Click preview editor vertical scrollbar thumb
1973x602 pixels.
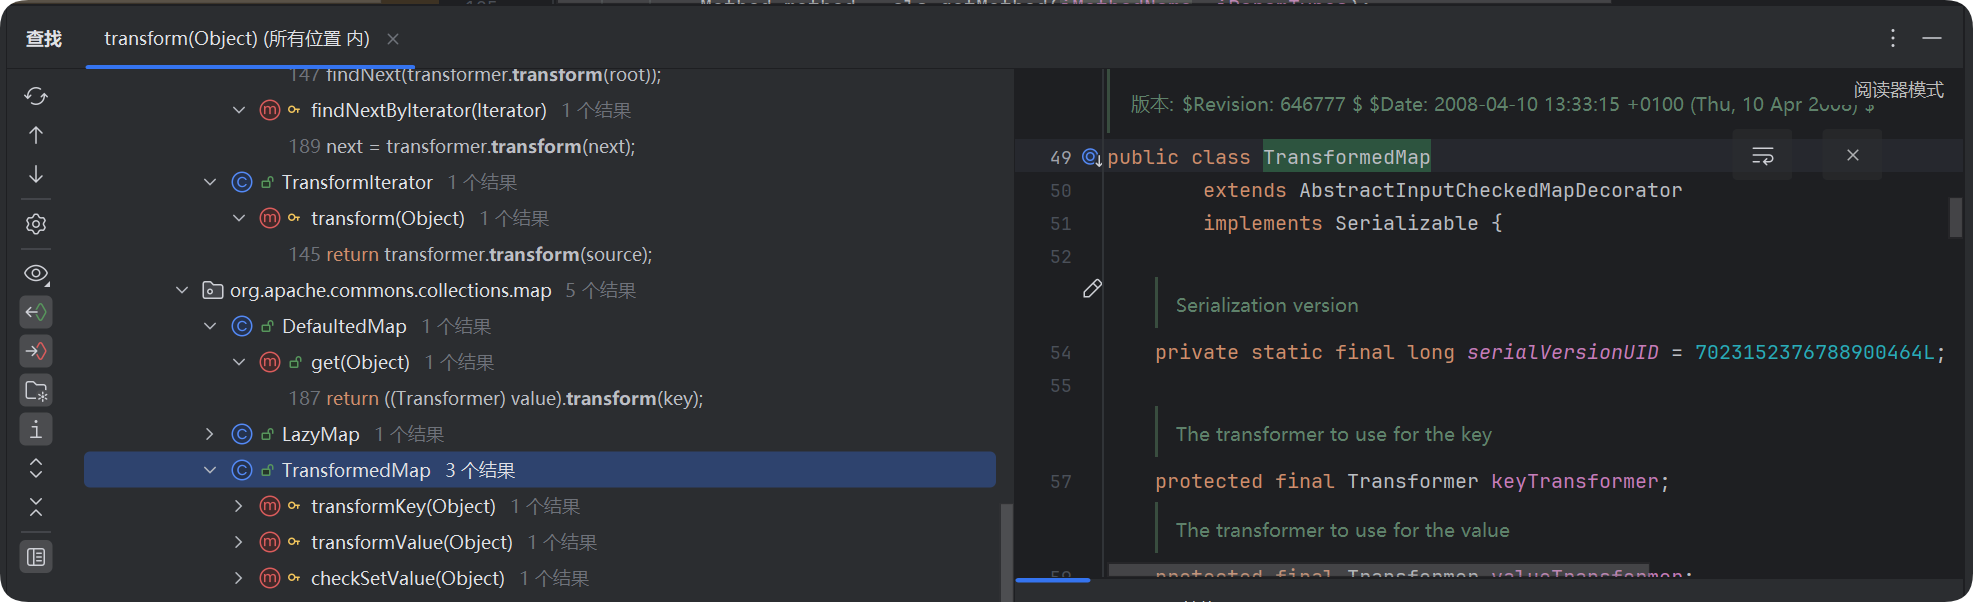(x=1955, y=217)
